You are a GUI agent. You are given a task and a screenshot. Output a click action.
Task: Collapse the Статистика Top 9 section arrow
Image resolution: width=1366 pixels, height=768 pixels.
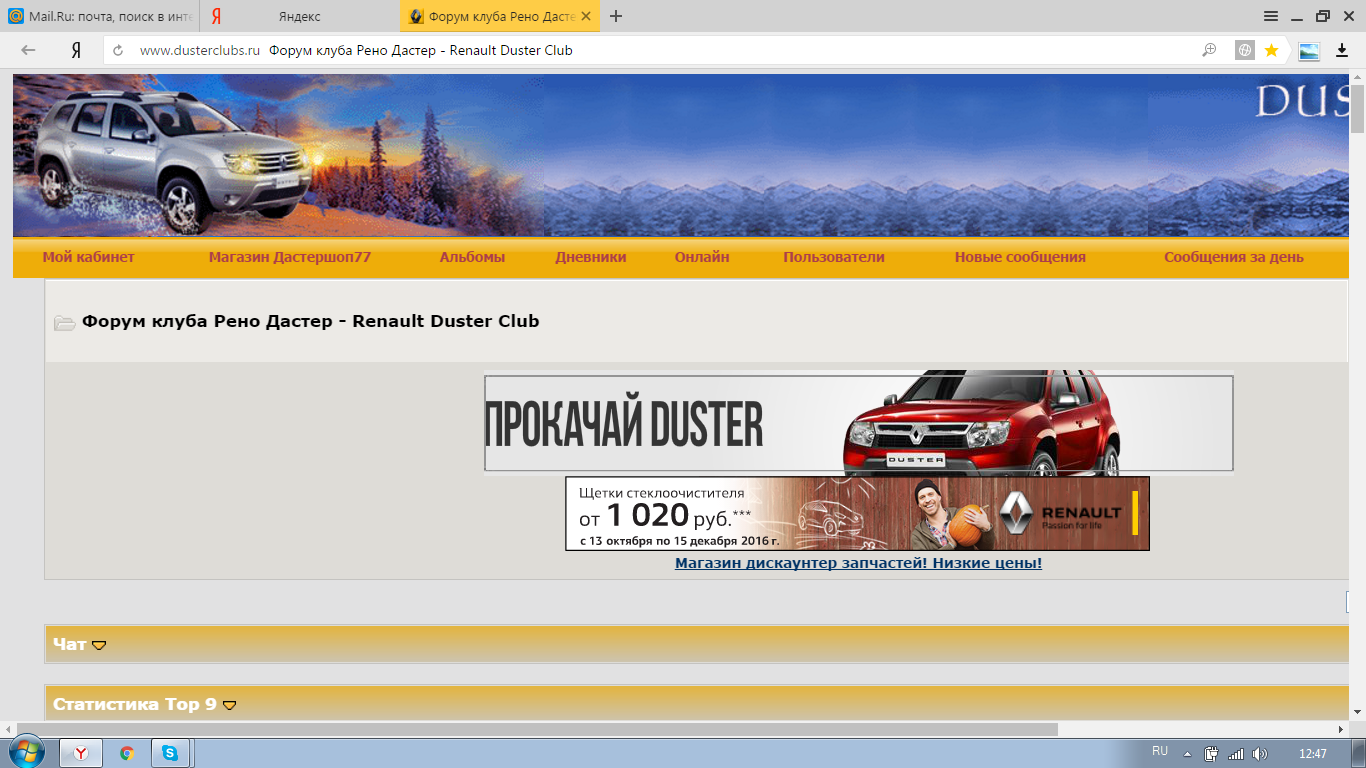(229, 706)
